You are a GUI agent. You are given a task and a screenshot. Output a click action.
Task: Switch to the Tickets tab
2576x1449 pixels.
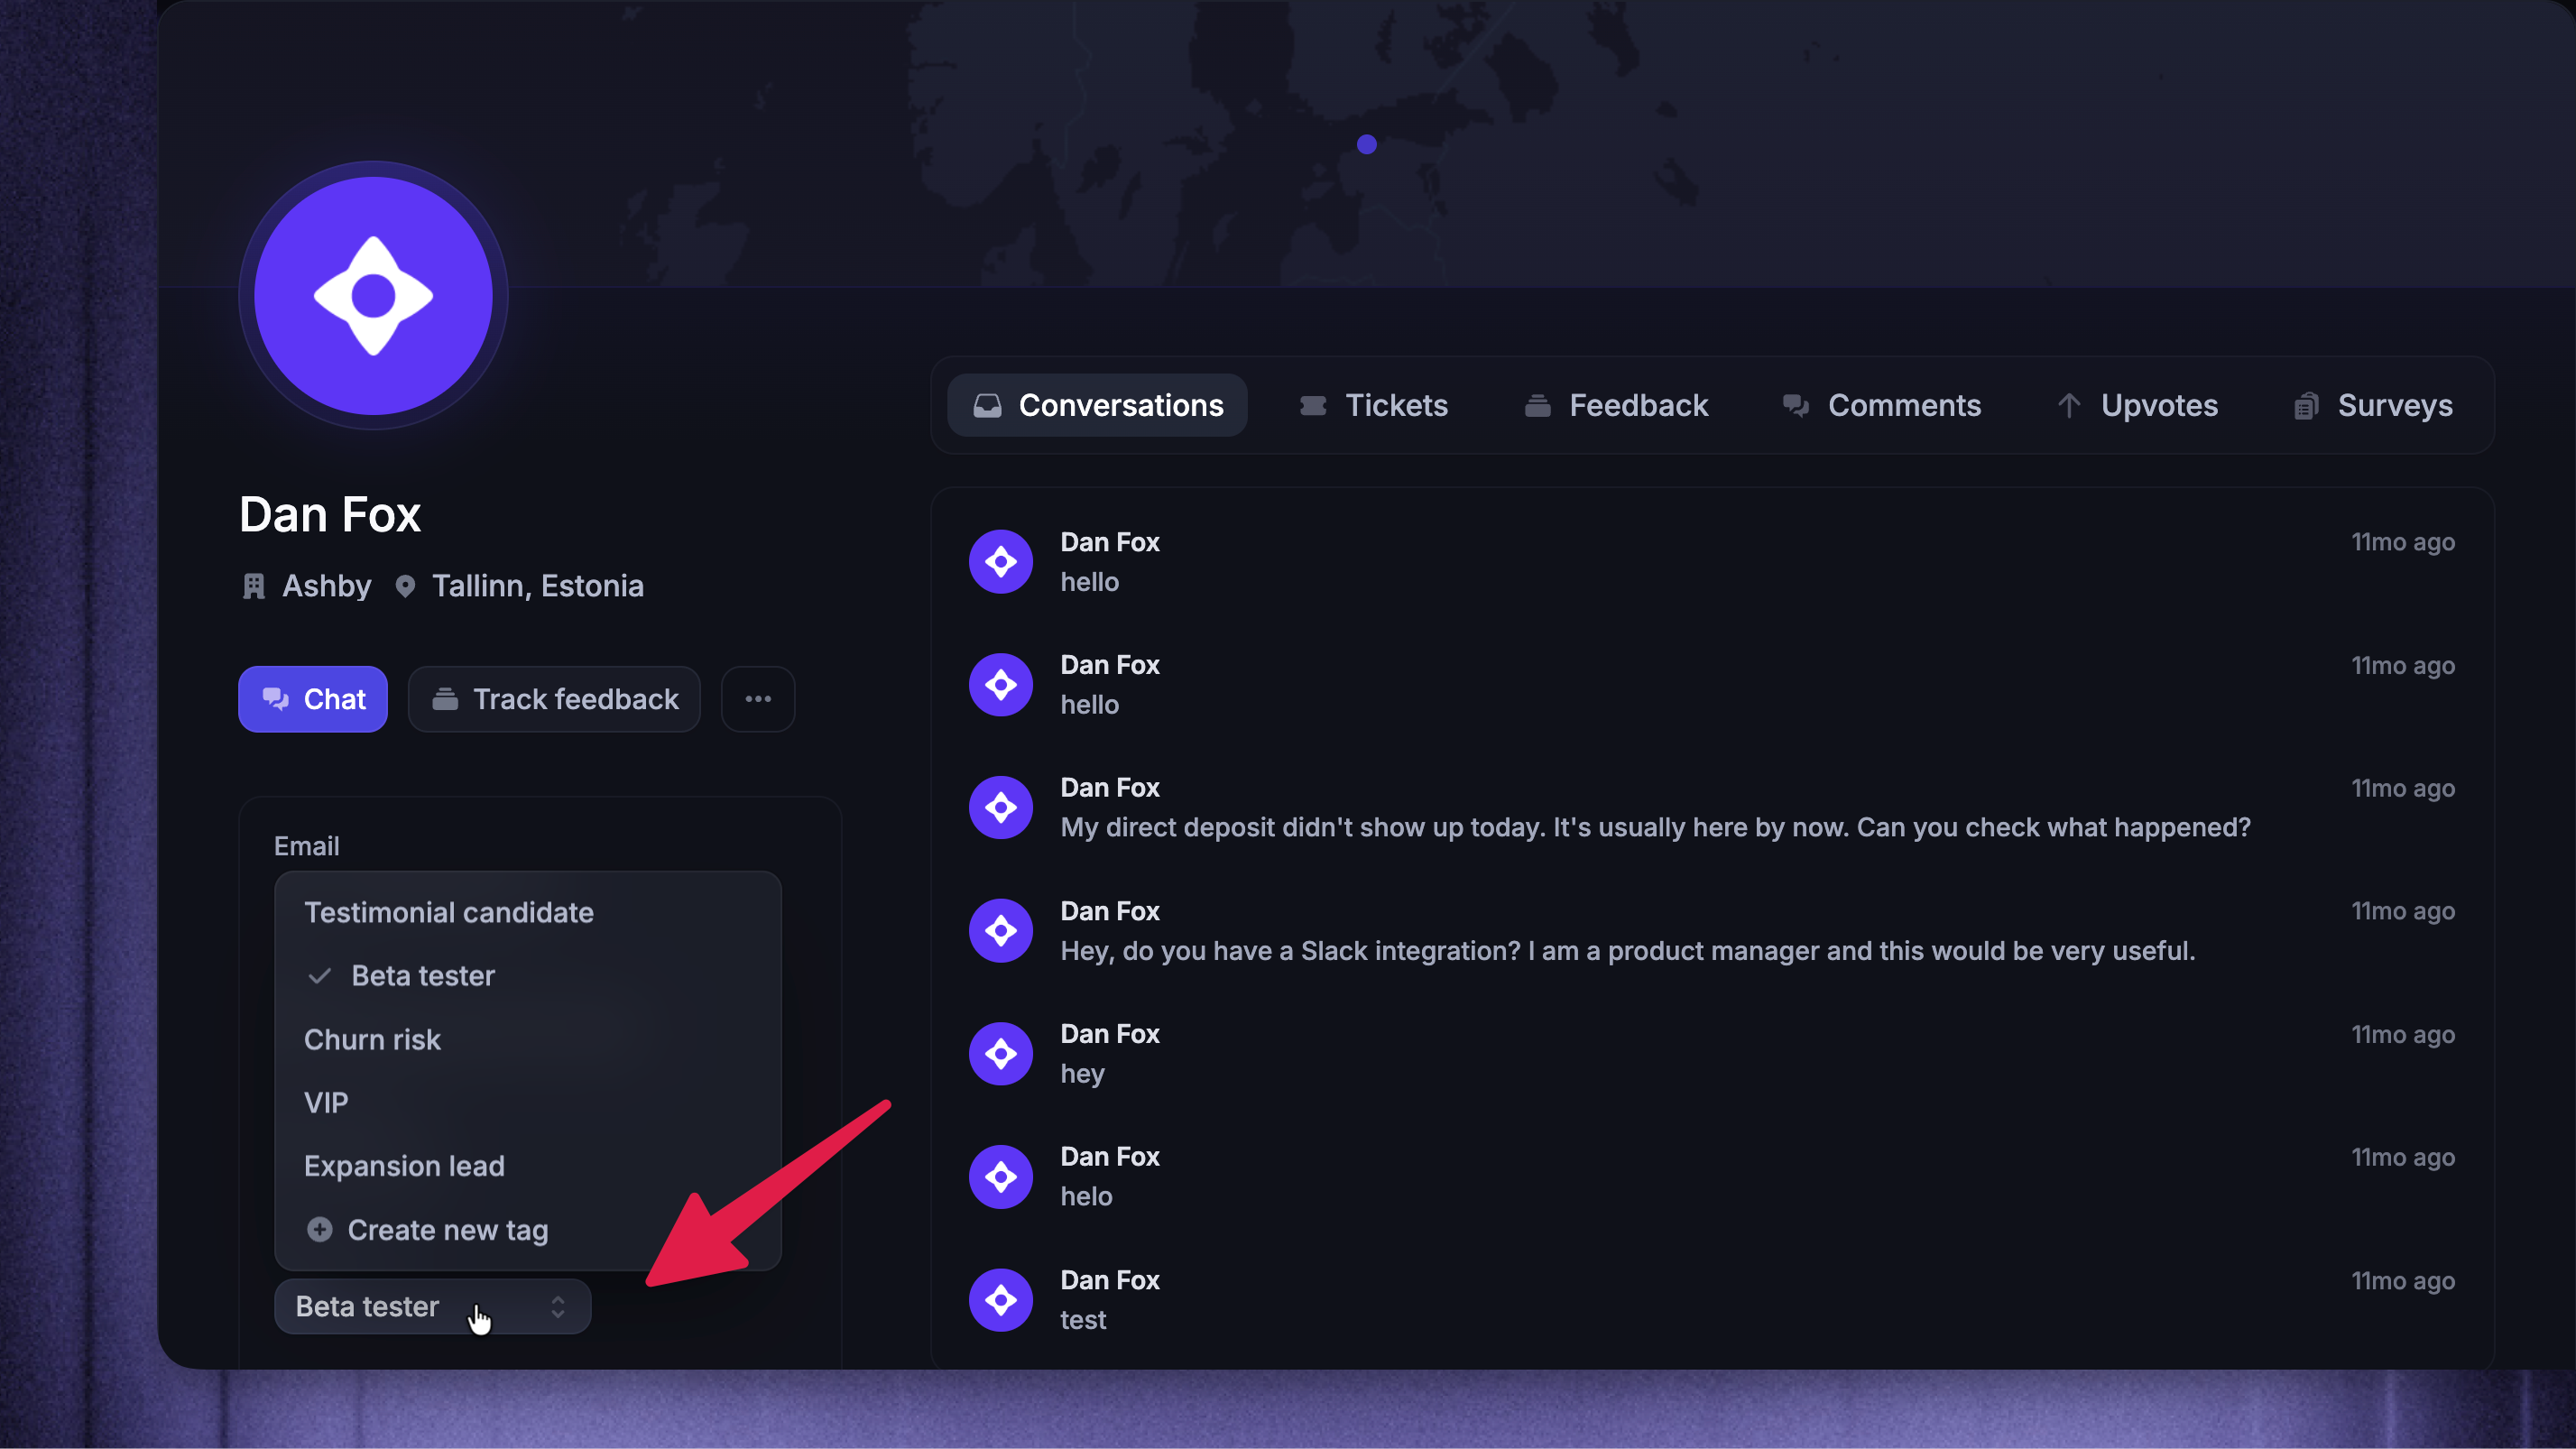(x=1373, y=405)
